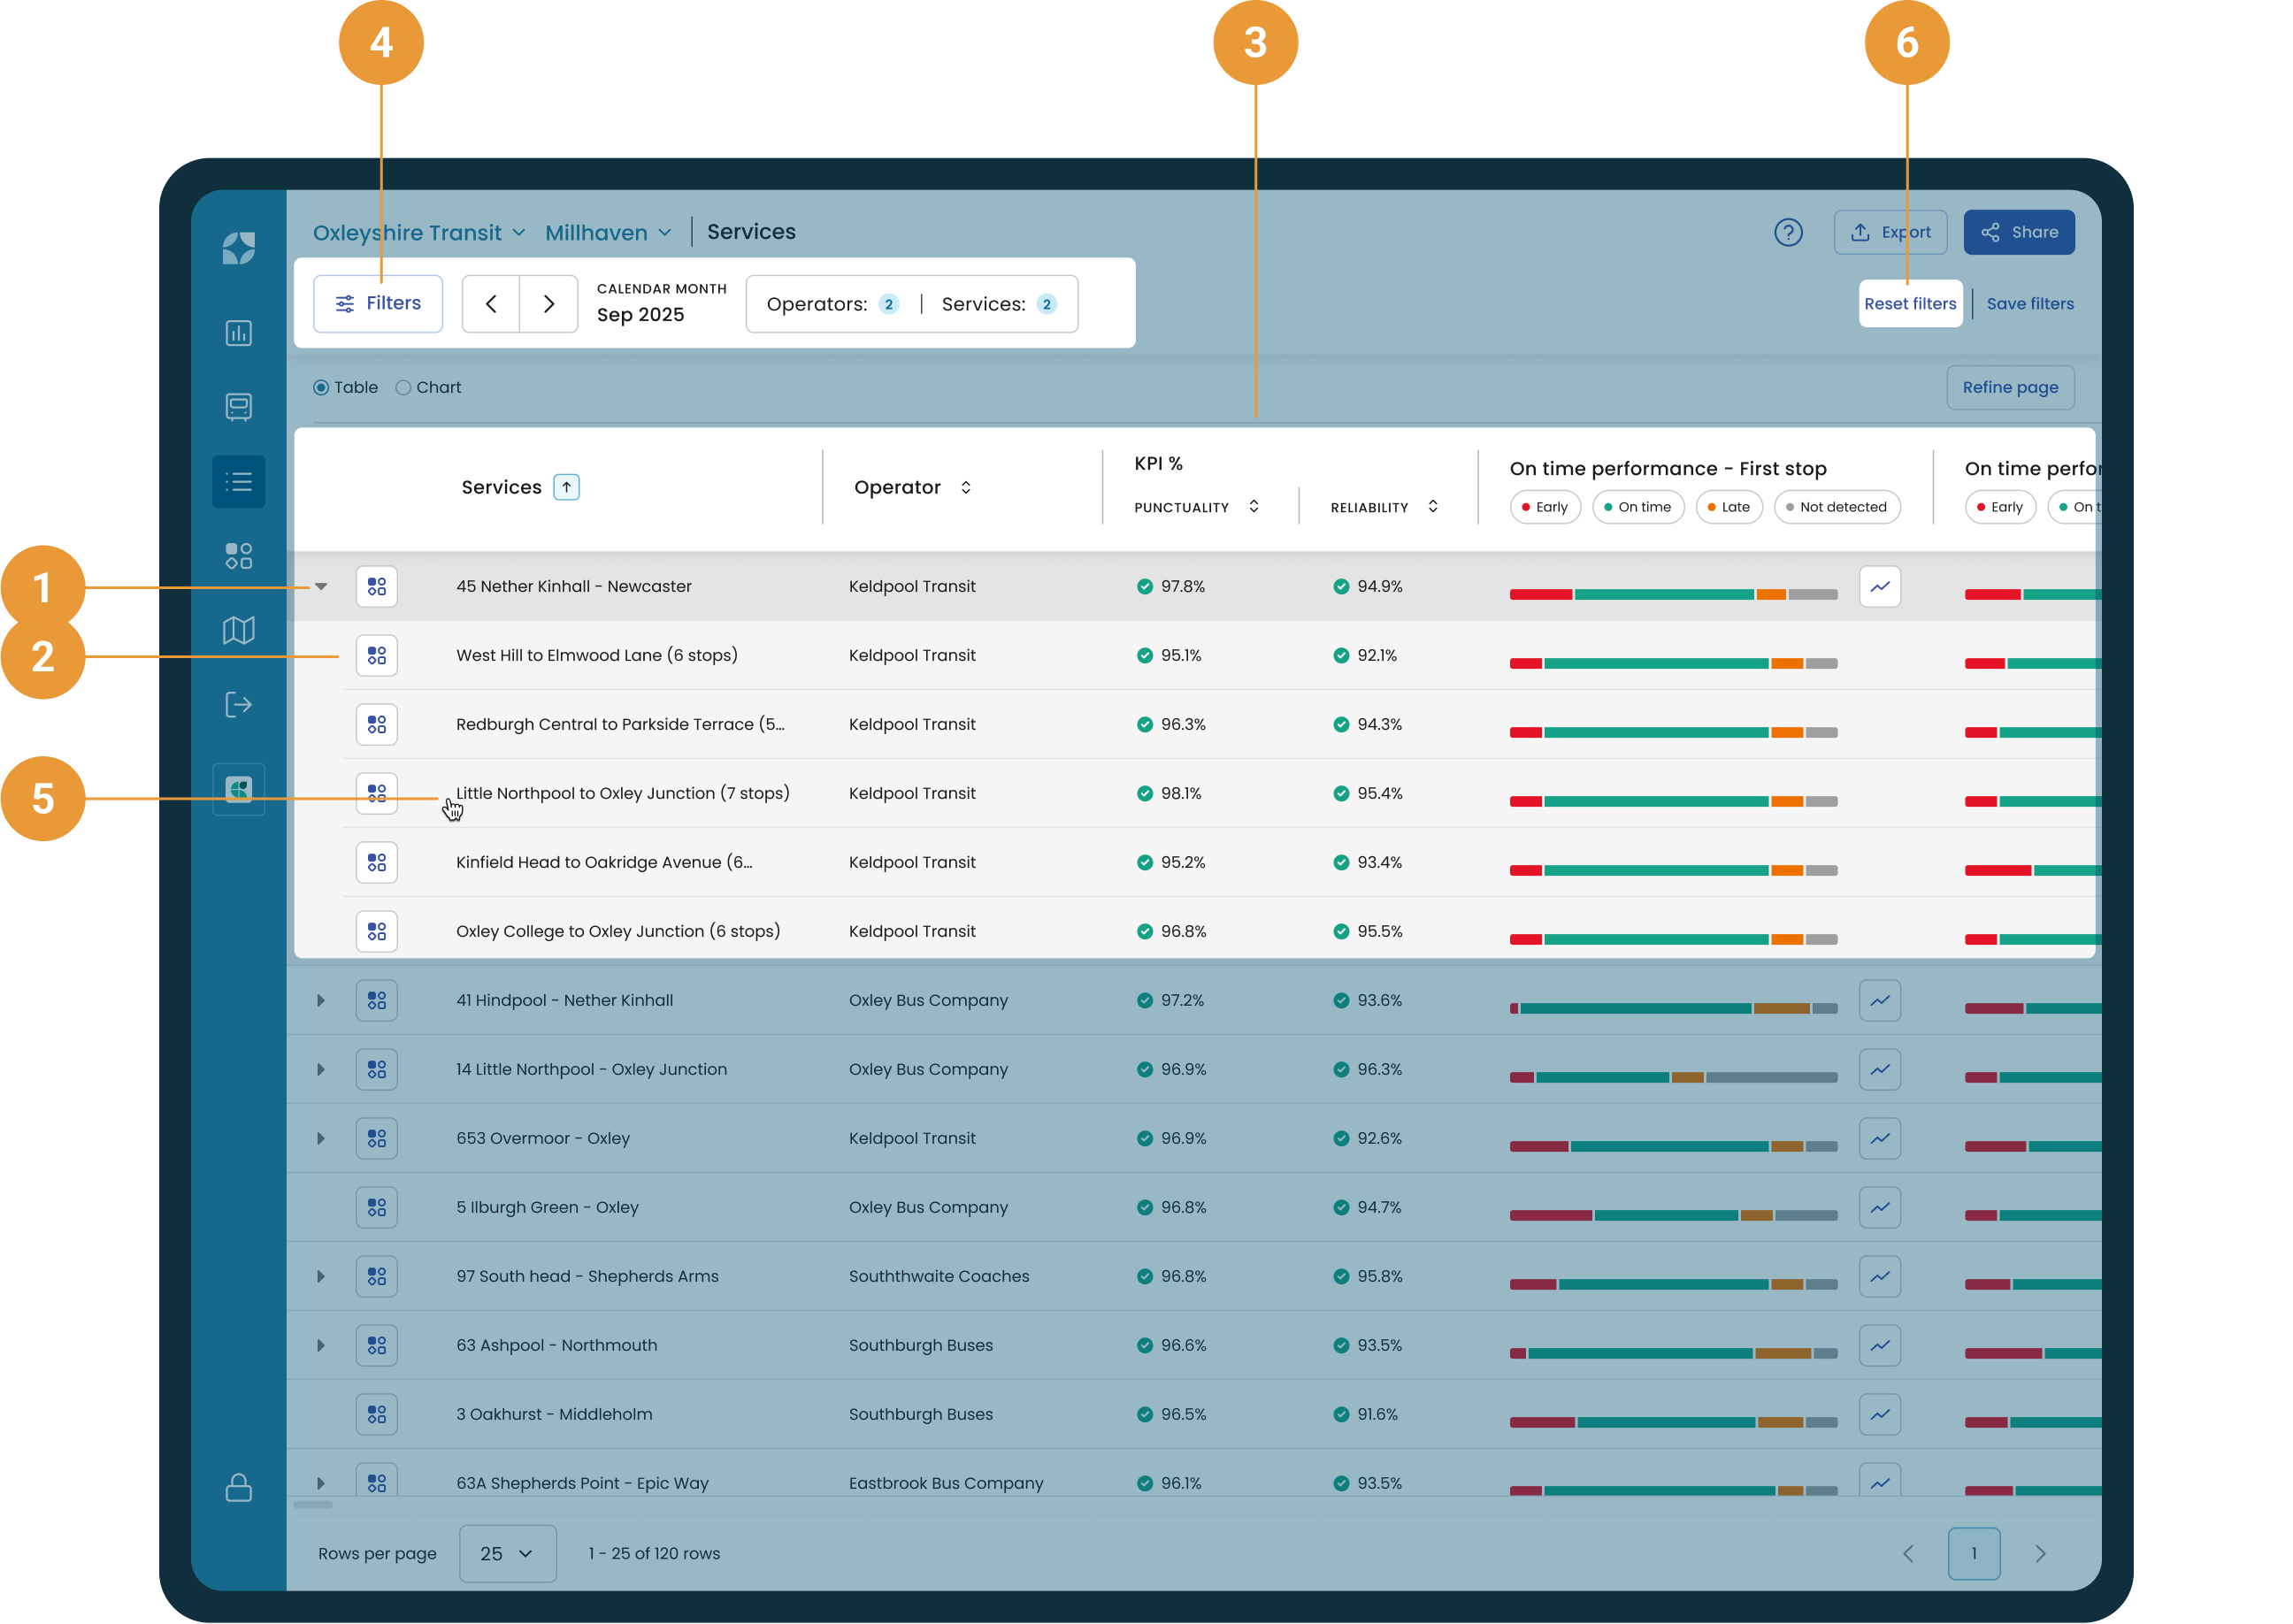Click the lock icon in sidebar
This screenshot has height=1624, width=2293.
(238, 1487)
